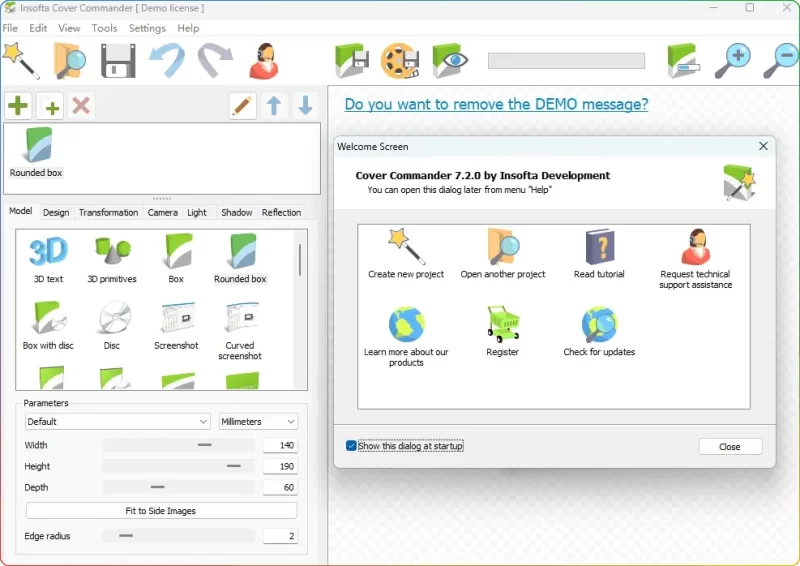Select the 3D text model
Viewport: 800px width, 566px height.
[48, 258]
